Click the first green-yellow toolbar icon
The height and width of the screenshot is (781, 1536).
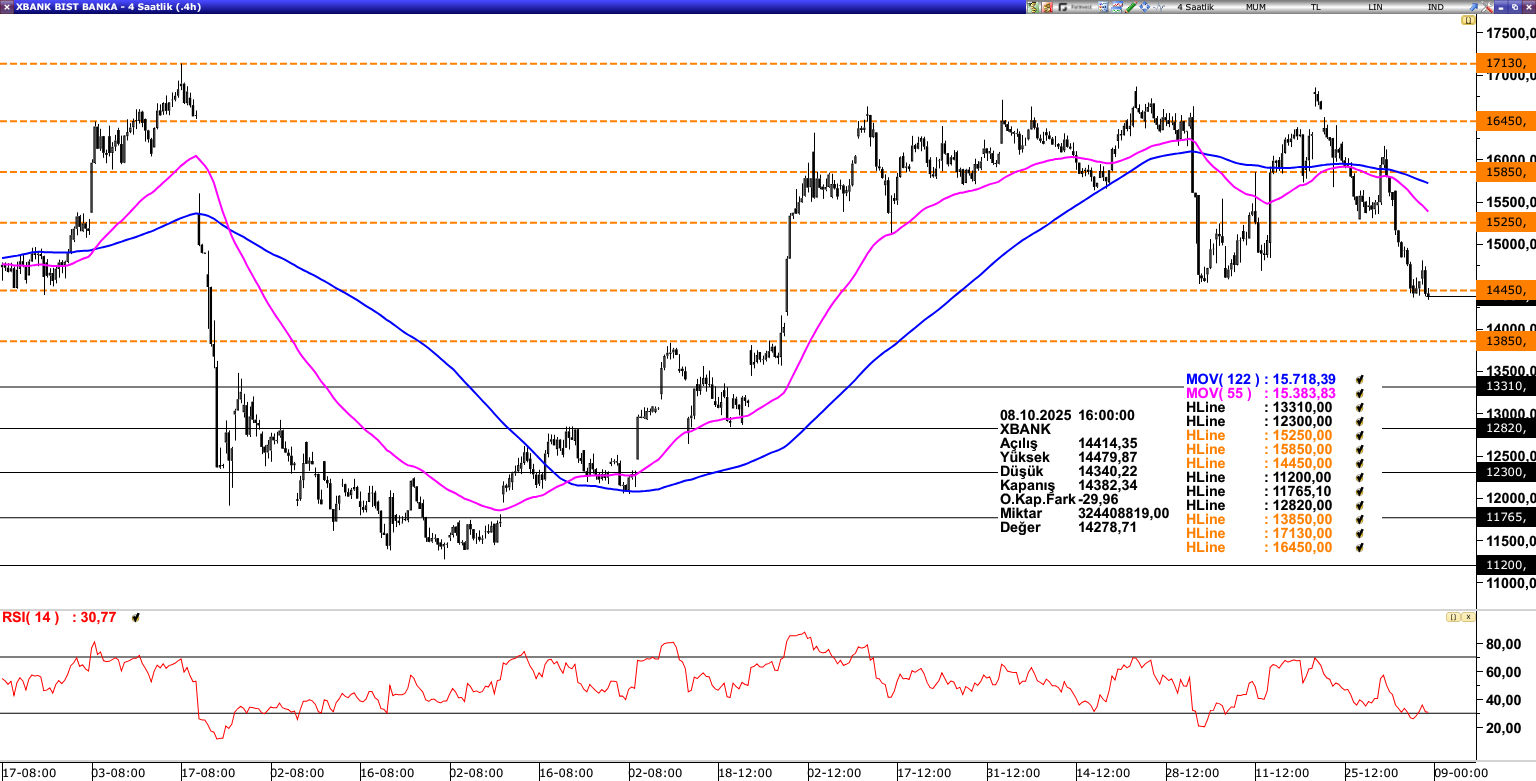pyautogui.click(x=1033, y=7)
